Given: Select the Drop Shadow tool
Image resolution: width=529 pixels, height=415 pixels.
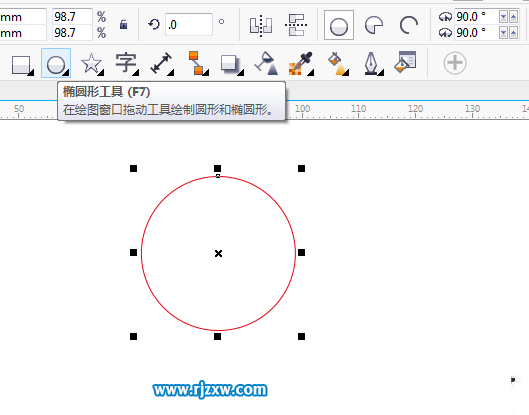Looking at the screenshot, I should click(x=232, y=64).
